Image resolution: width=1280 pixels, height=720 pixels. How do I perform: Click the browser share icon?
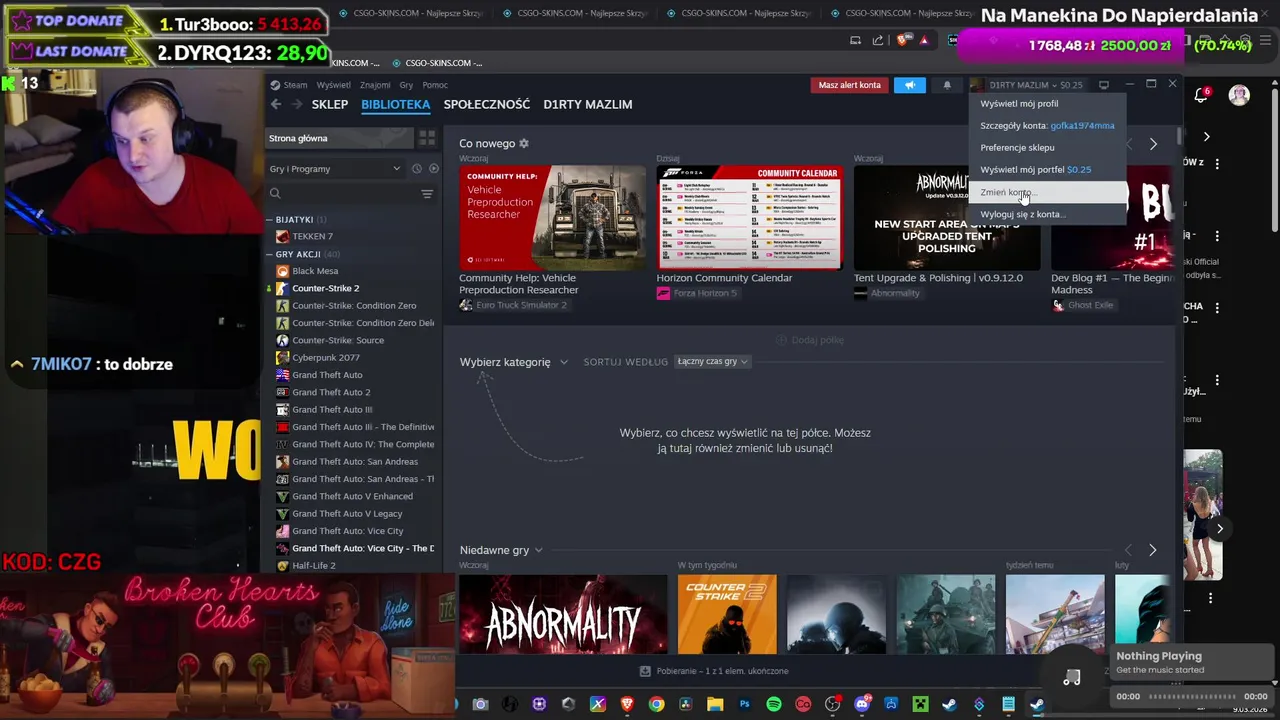(878, 40)
